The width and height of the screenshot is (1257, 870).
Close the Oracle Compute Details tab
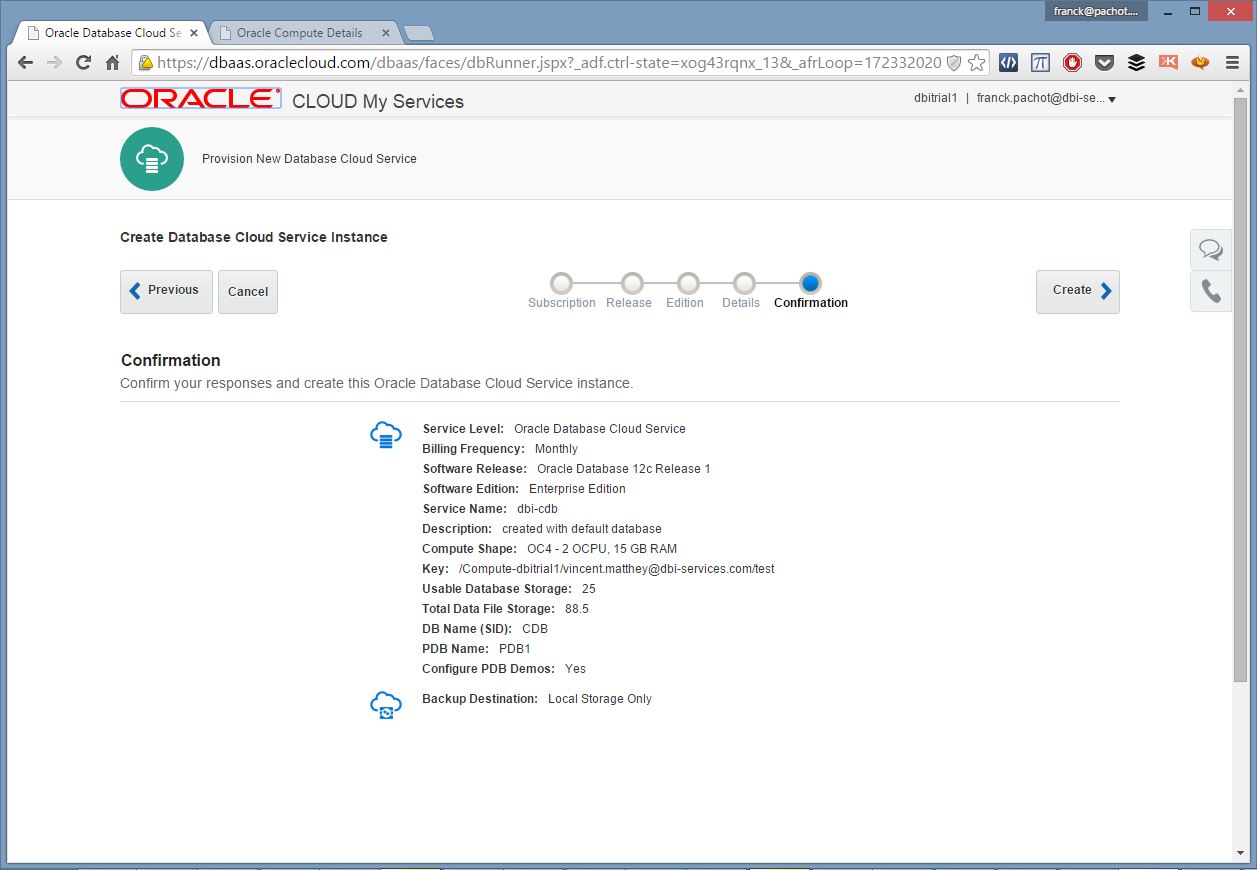coord(385,33)
